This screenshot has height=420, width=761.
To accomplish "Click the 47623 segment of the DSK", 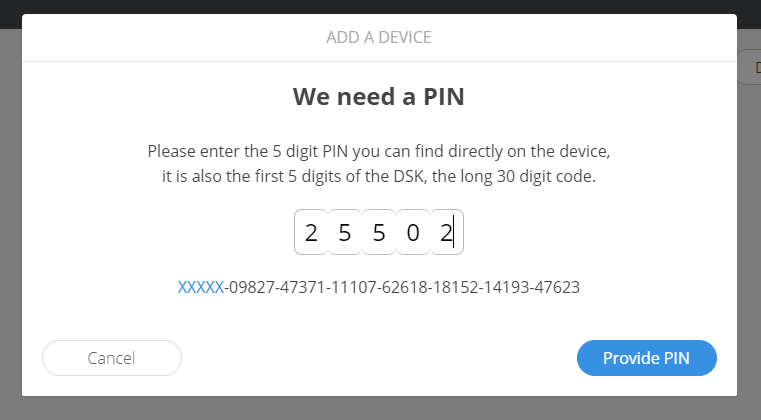I will [558, 287].
